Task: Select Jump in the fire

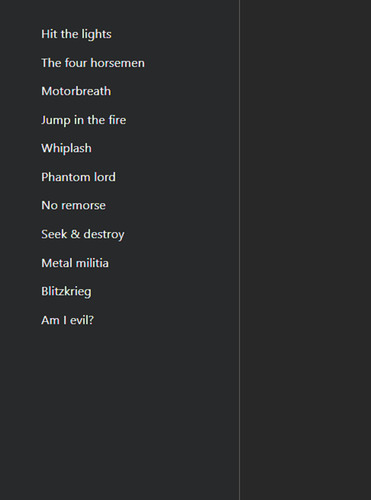Action: tap(84, 120)
